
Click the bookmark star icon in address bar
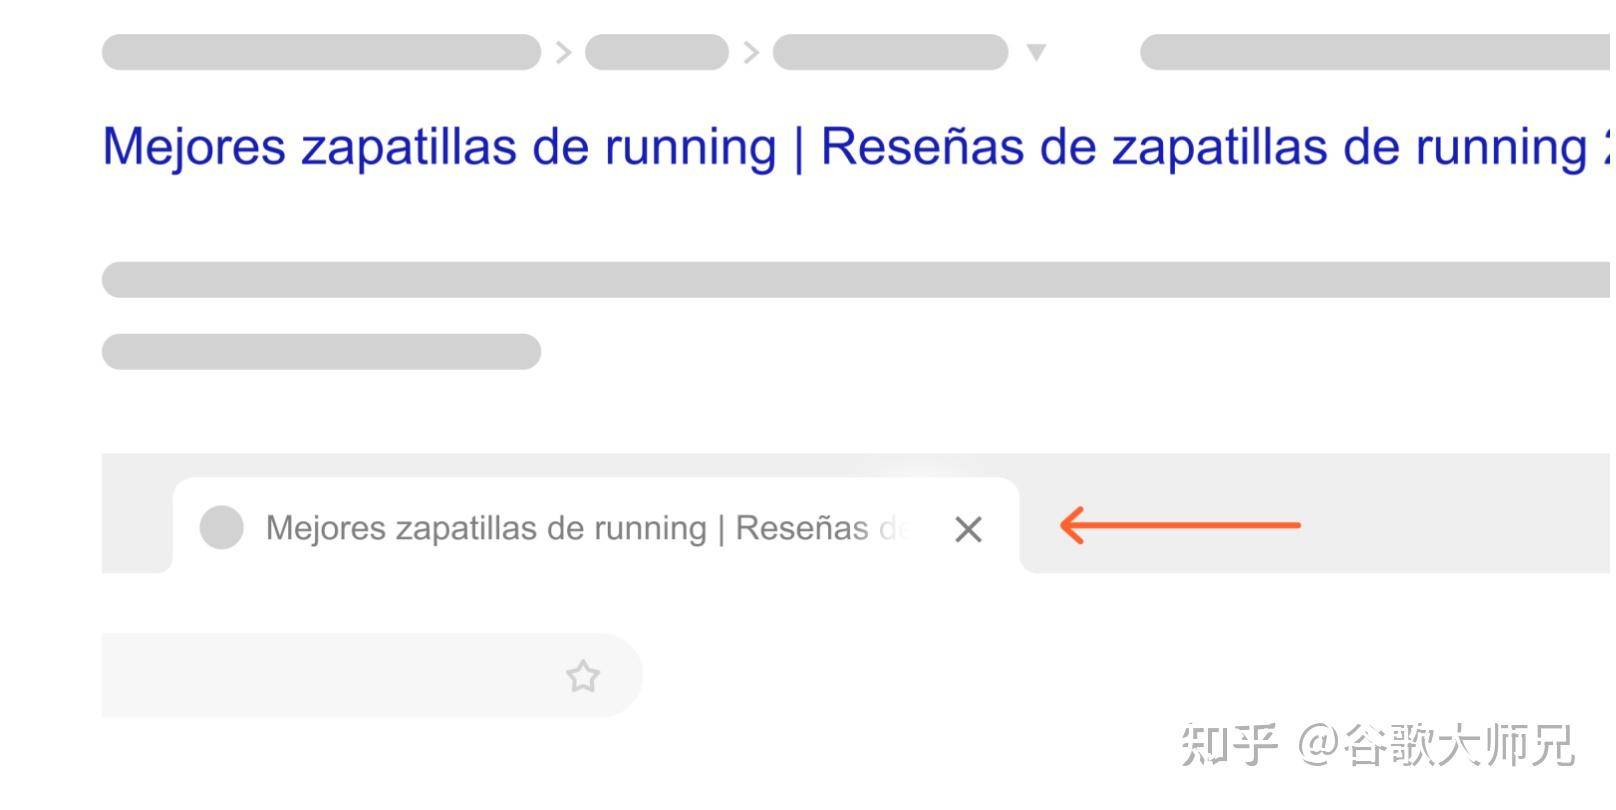pyautogui.click(x=582, y=677)
